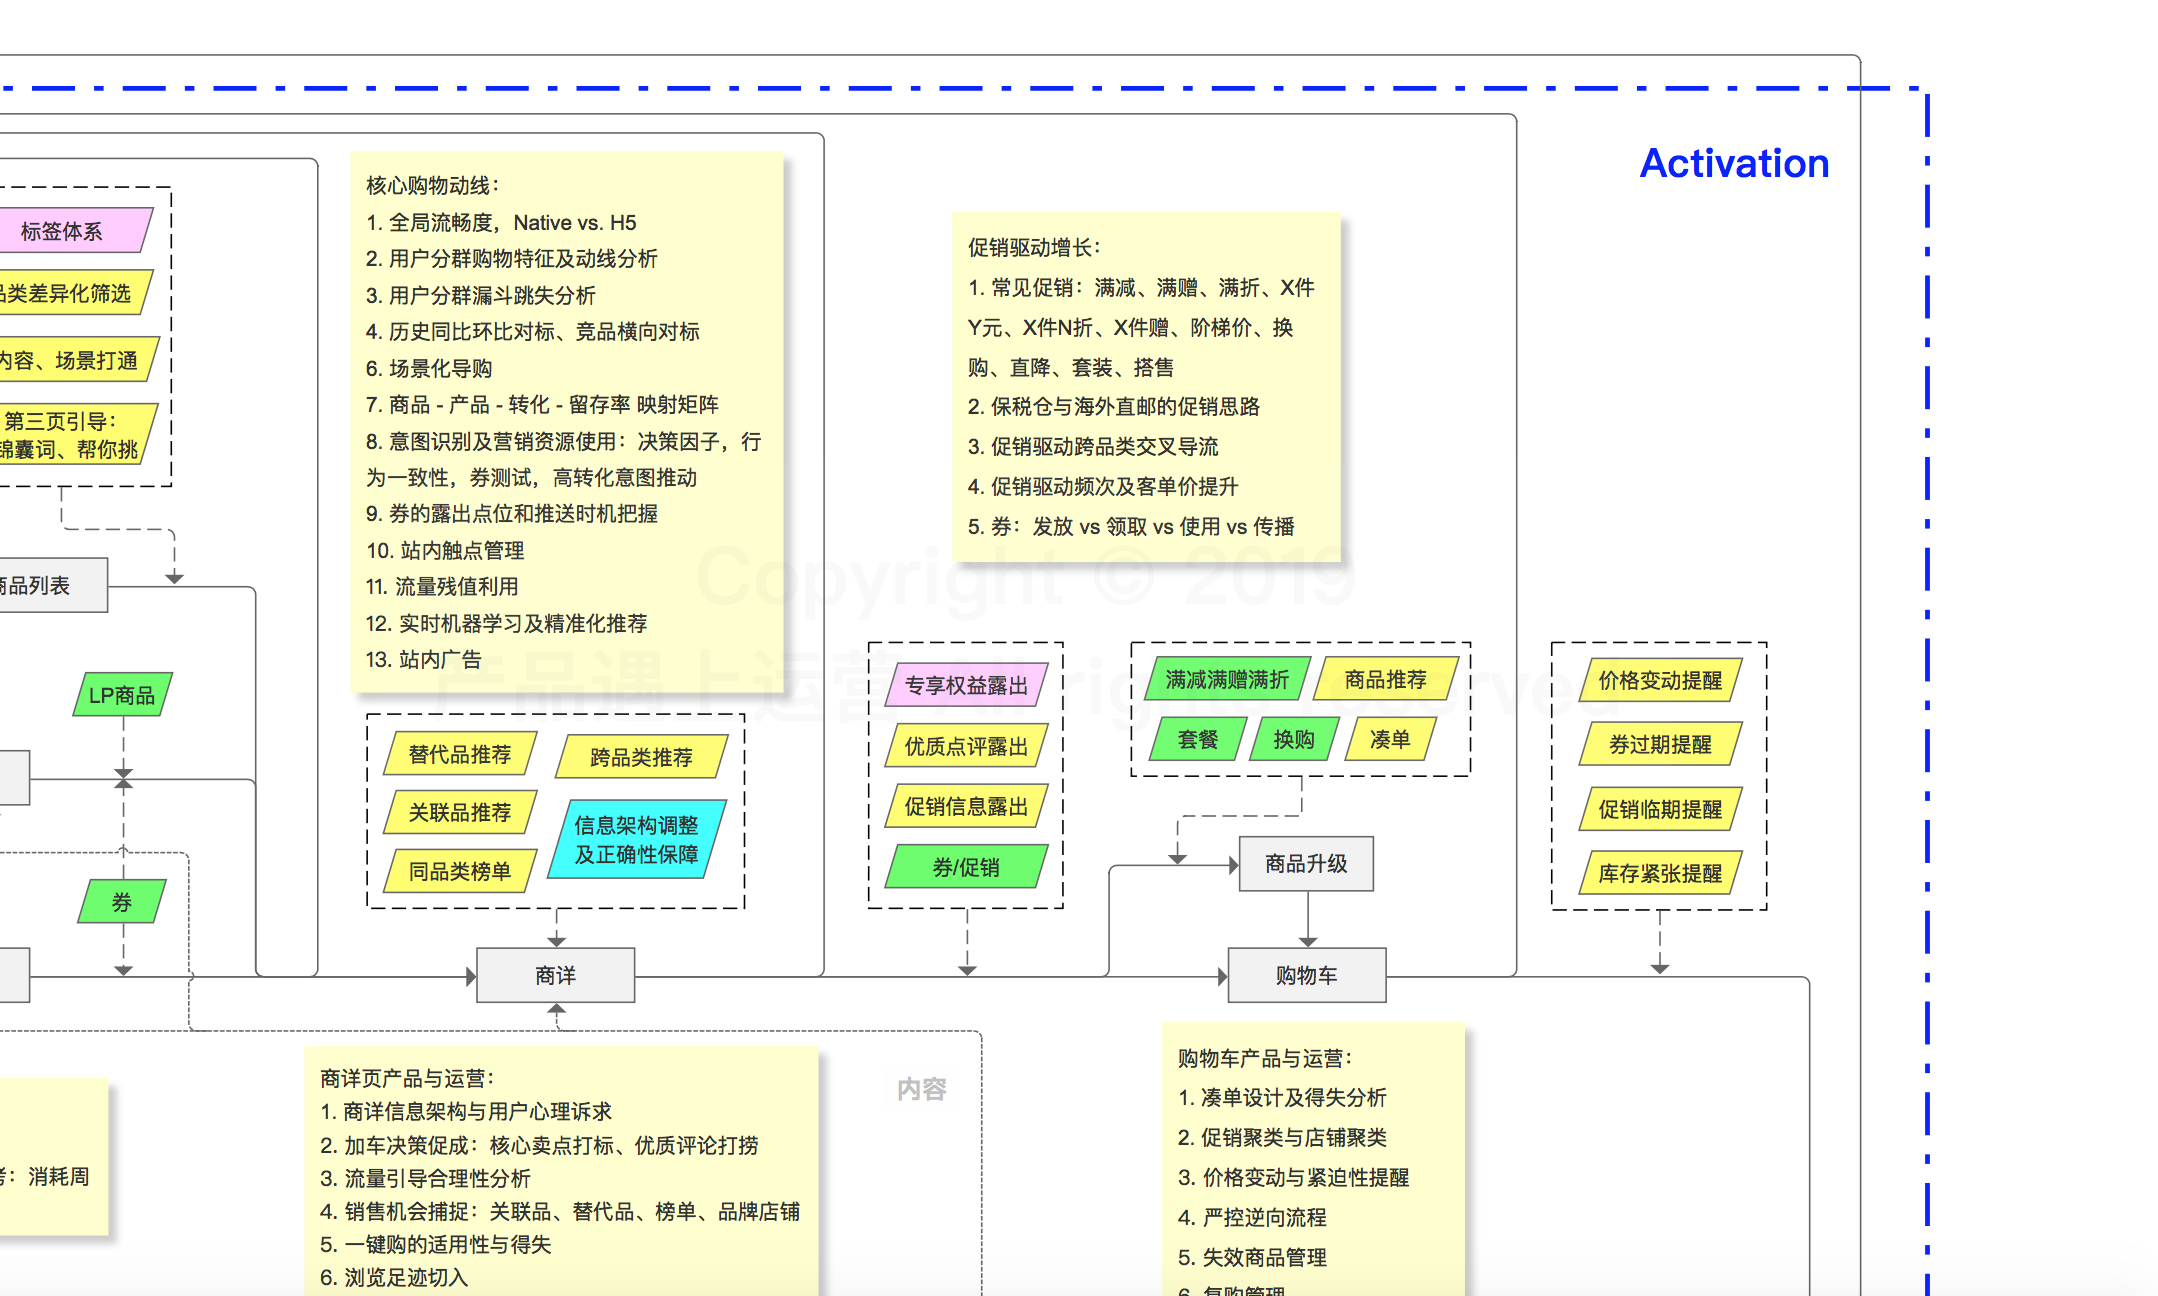Image resolution: width=2158 pixels, height=1296 pixels.
Task: Click the 跨品类推荐 tag
Action: [641, 757]
